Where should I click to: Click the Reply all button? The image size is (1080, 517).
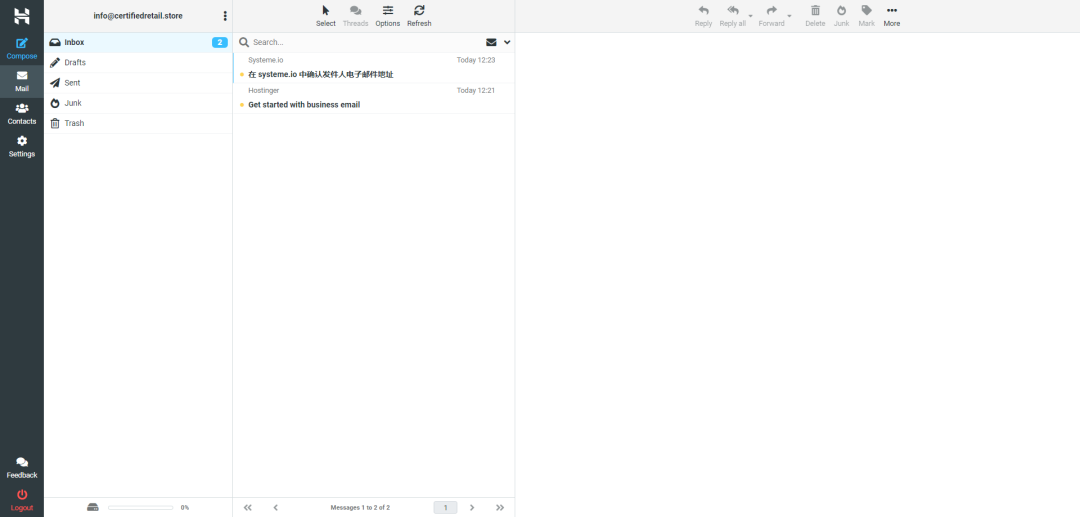pos(733,16)
